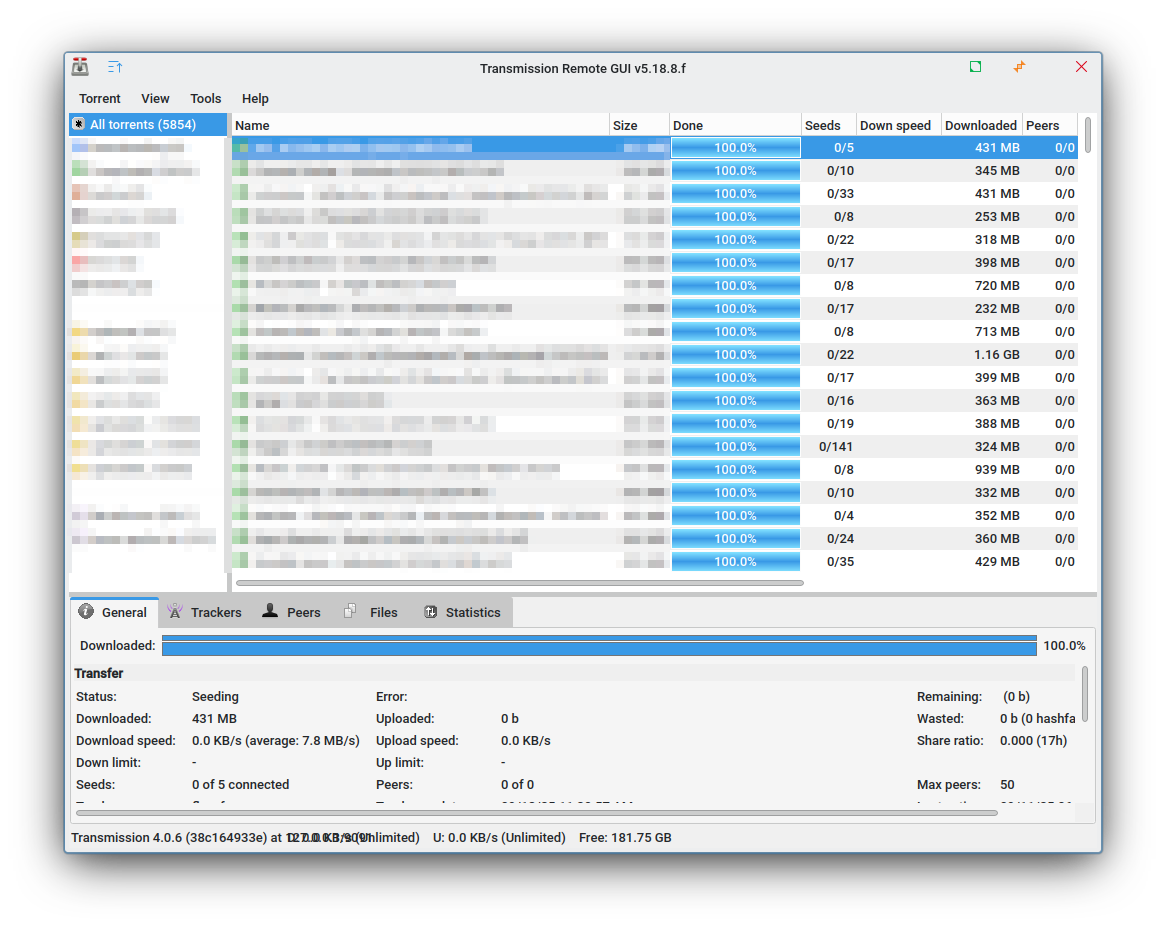Click the General tab info icon

86,611
